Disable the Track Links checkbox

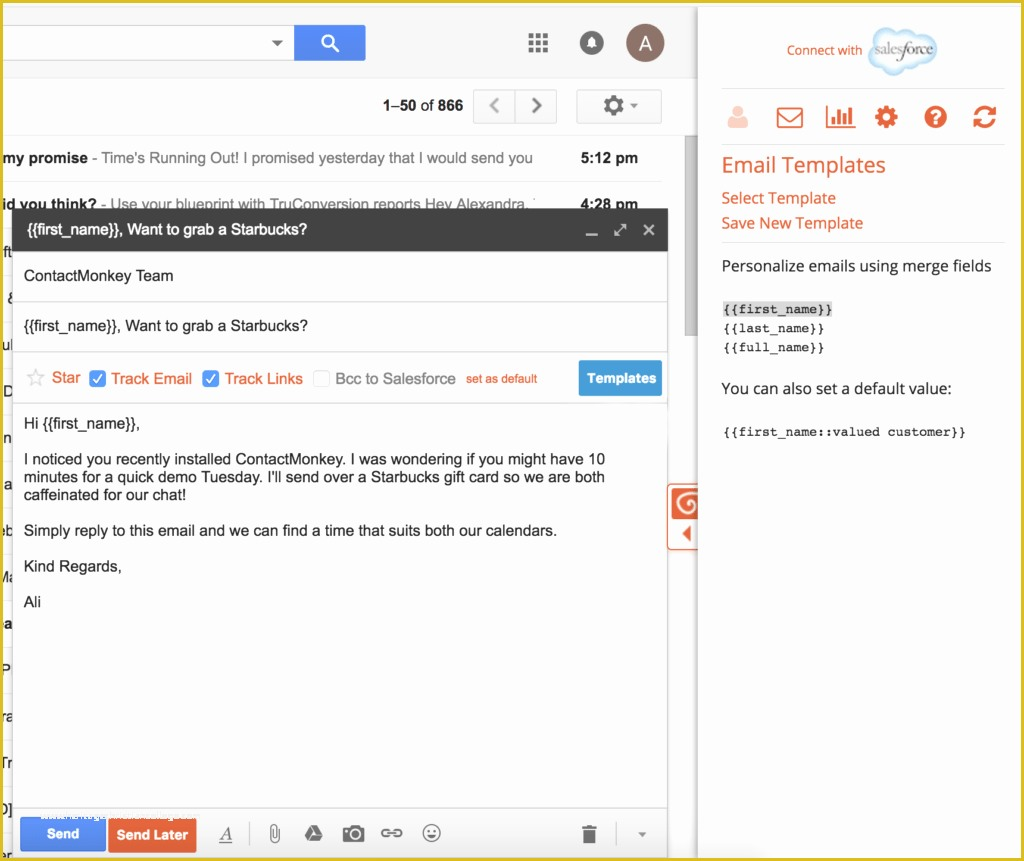click(211, 379)
